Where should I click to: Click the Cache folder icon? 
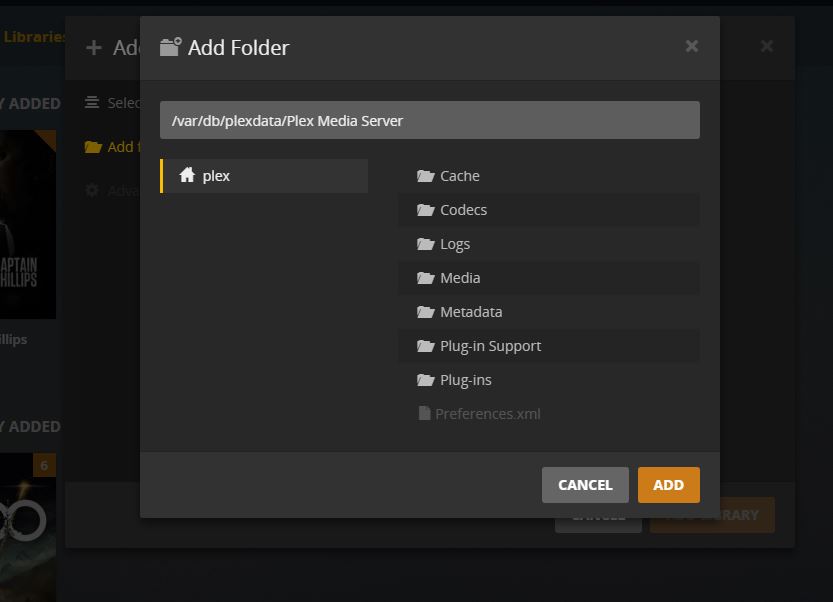[425, 176]
